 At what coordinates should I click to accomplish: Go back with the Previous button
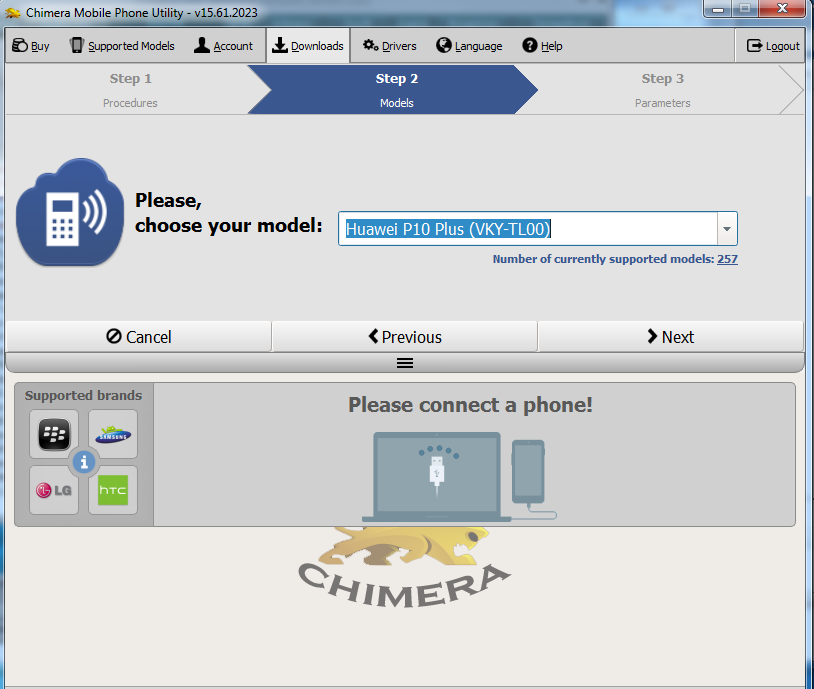point(404,337)
